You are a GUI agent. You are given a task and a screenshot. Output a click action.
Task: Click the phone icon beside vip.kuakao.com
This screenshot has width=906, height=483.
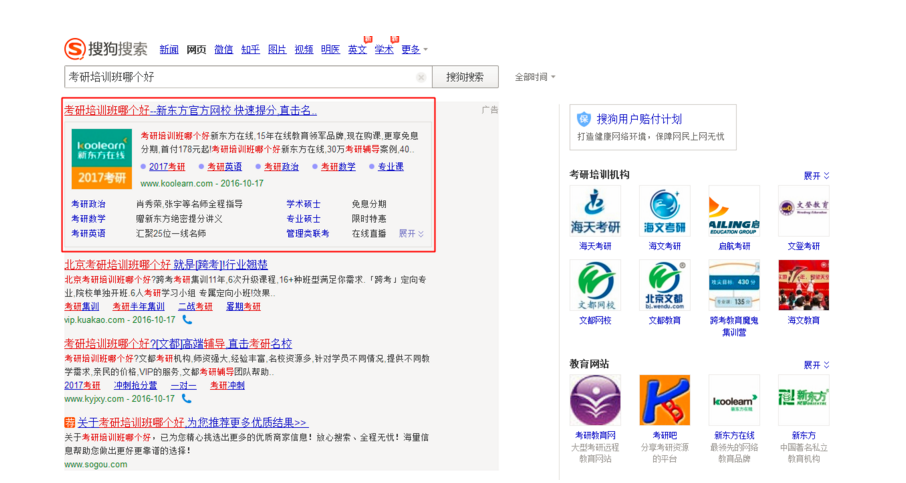click(187, 319)
